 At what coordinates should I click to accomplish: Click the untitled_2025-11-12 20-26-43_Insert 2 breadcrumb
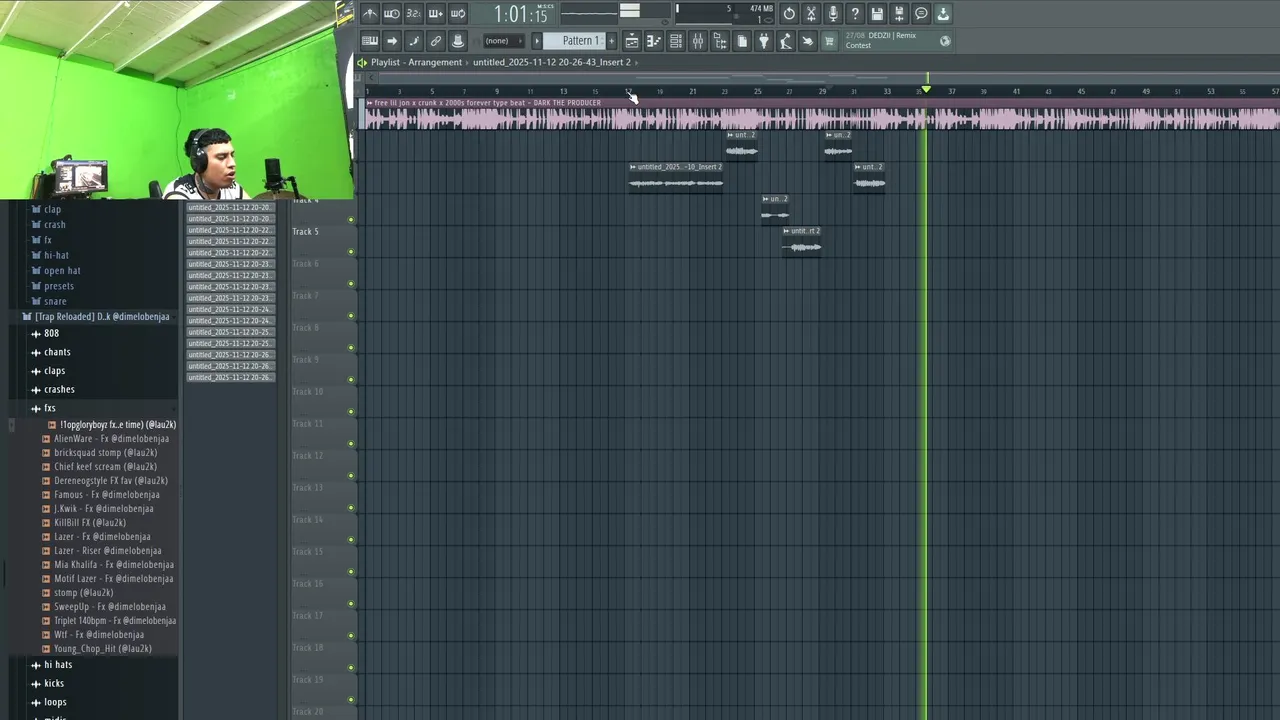[552, 62]
